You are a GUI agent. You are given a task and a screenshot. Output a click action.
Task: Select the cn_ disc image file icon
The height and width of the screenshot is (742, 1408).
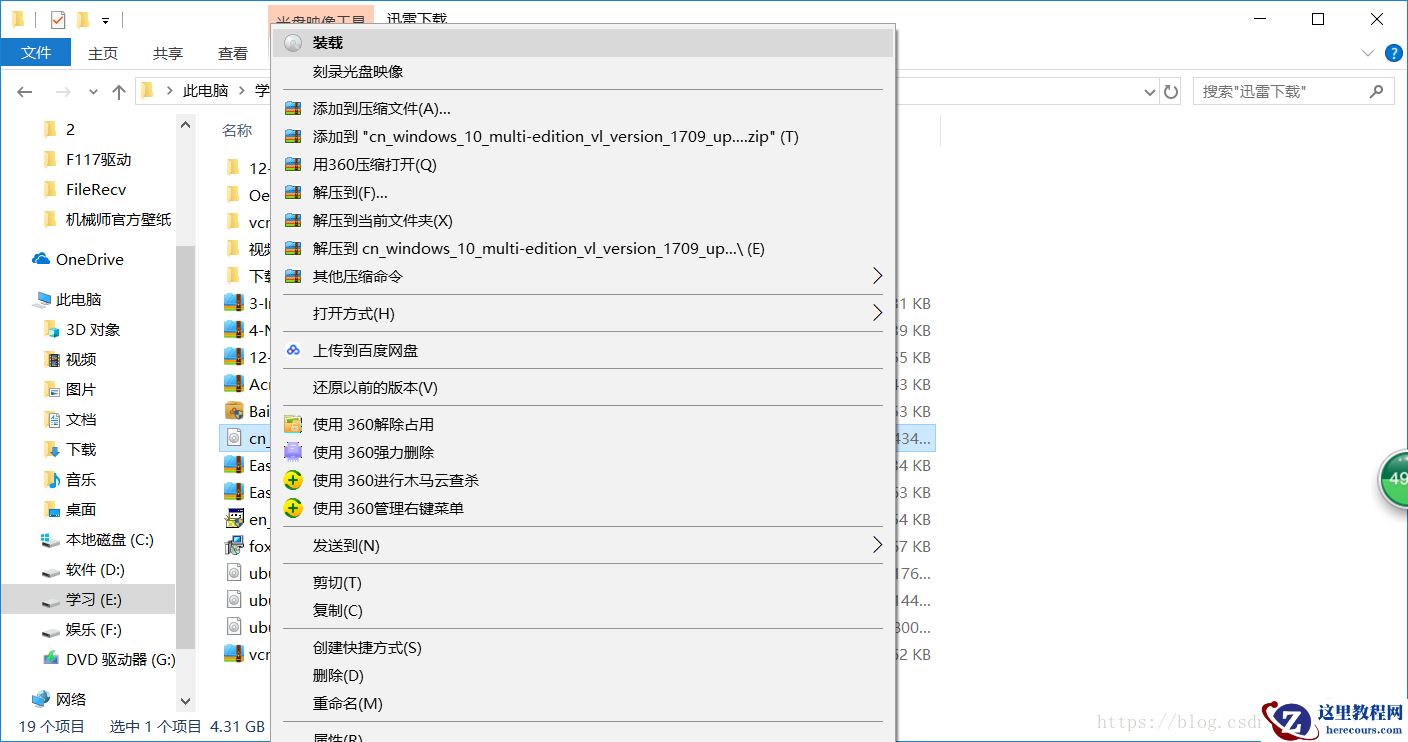click(x=233, y=438)
